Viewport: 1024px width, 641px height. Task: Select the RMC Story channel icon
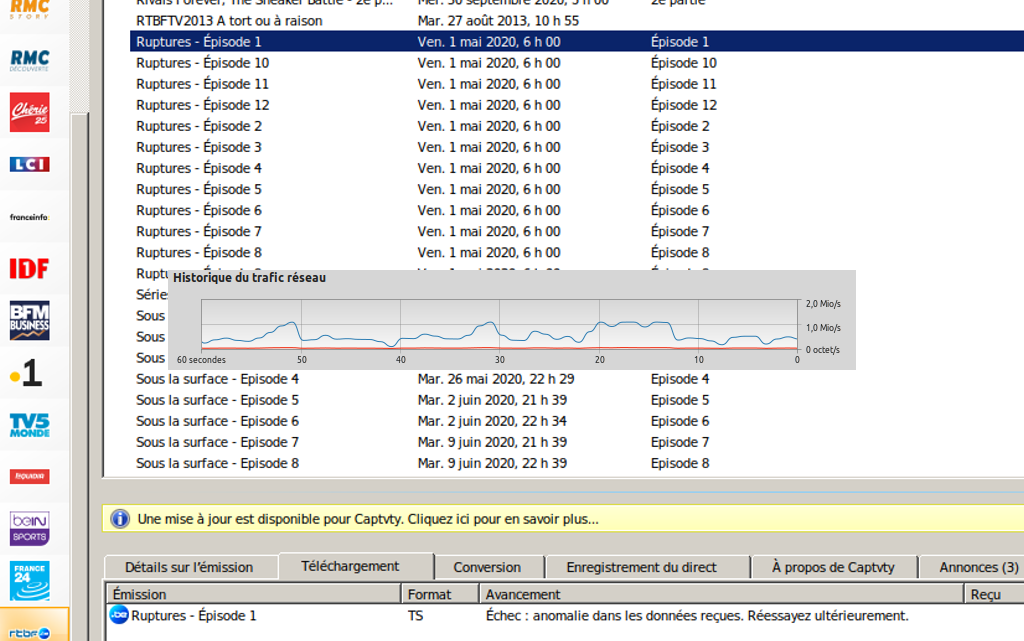[x=29, y=10]
